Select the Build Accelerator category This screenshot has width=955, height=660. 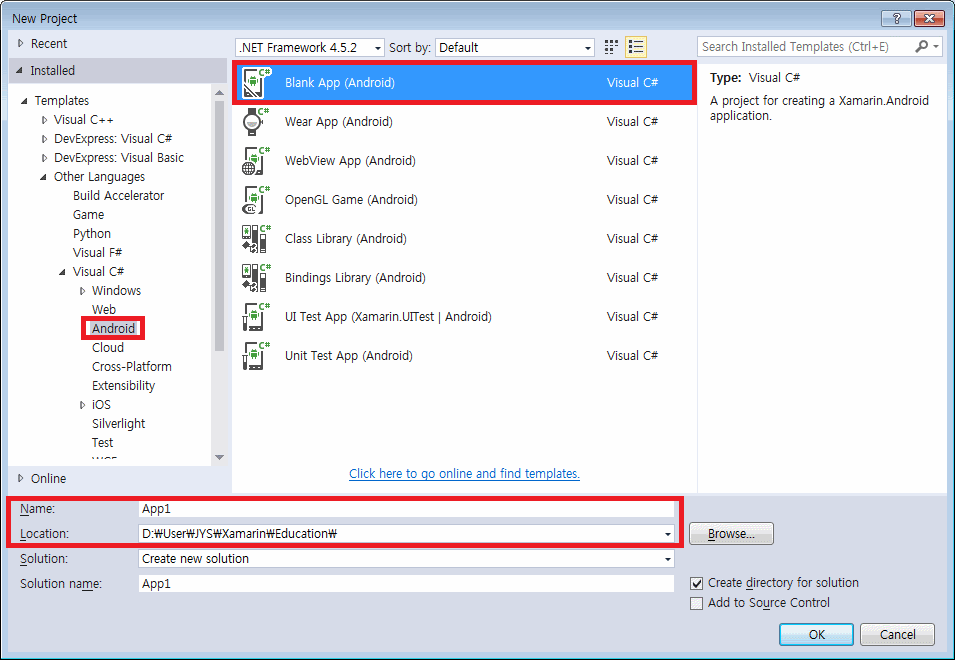click(119, 195)
